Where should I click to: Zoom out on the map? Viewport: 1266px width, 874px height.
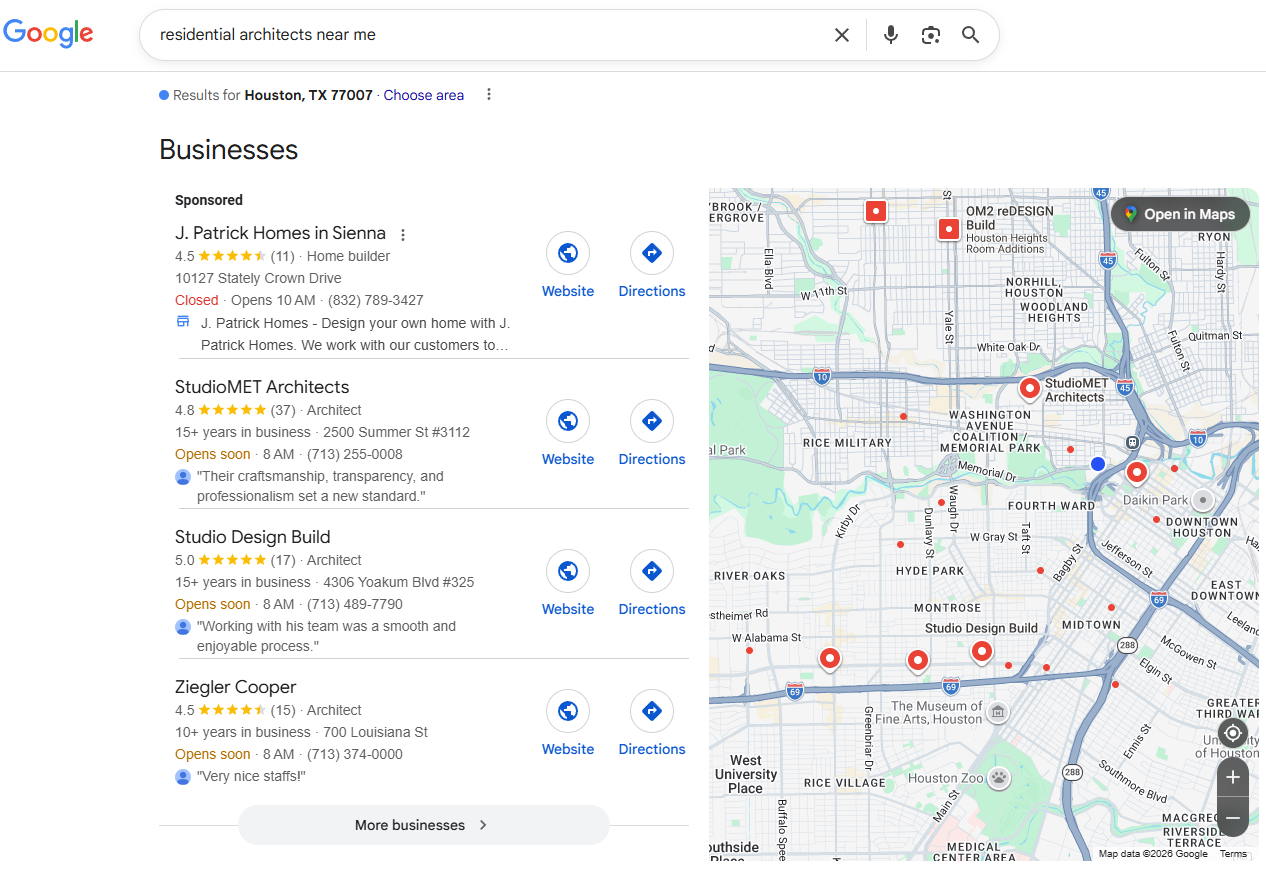coord(1232,818)
